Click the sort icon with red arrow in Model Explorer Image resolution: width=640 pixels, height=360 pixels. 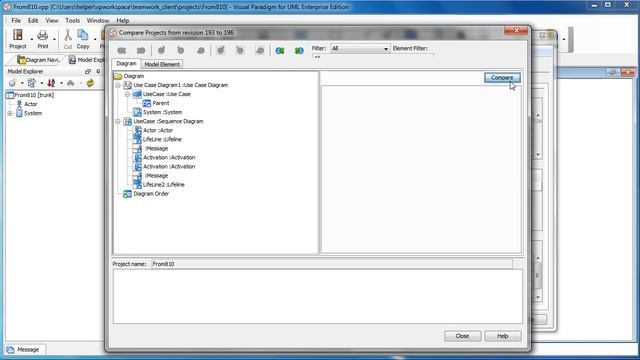[x=51, y=83]
